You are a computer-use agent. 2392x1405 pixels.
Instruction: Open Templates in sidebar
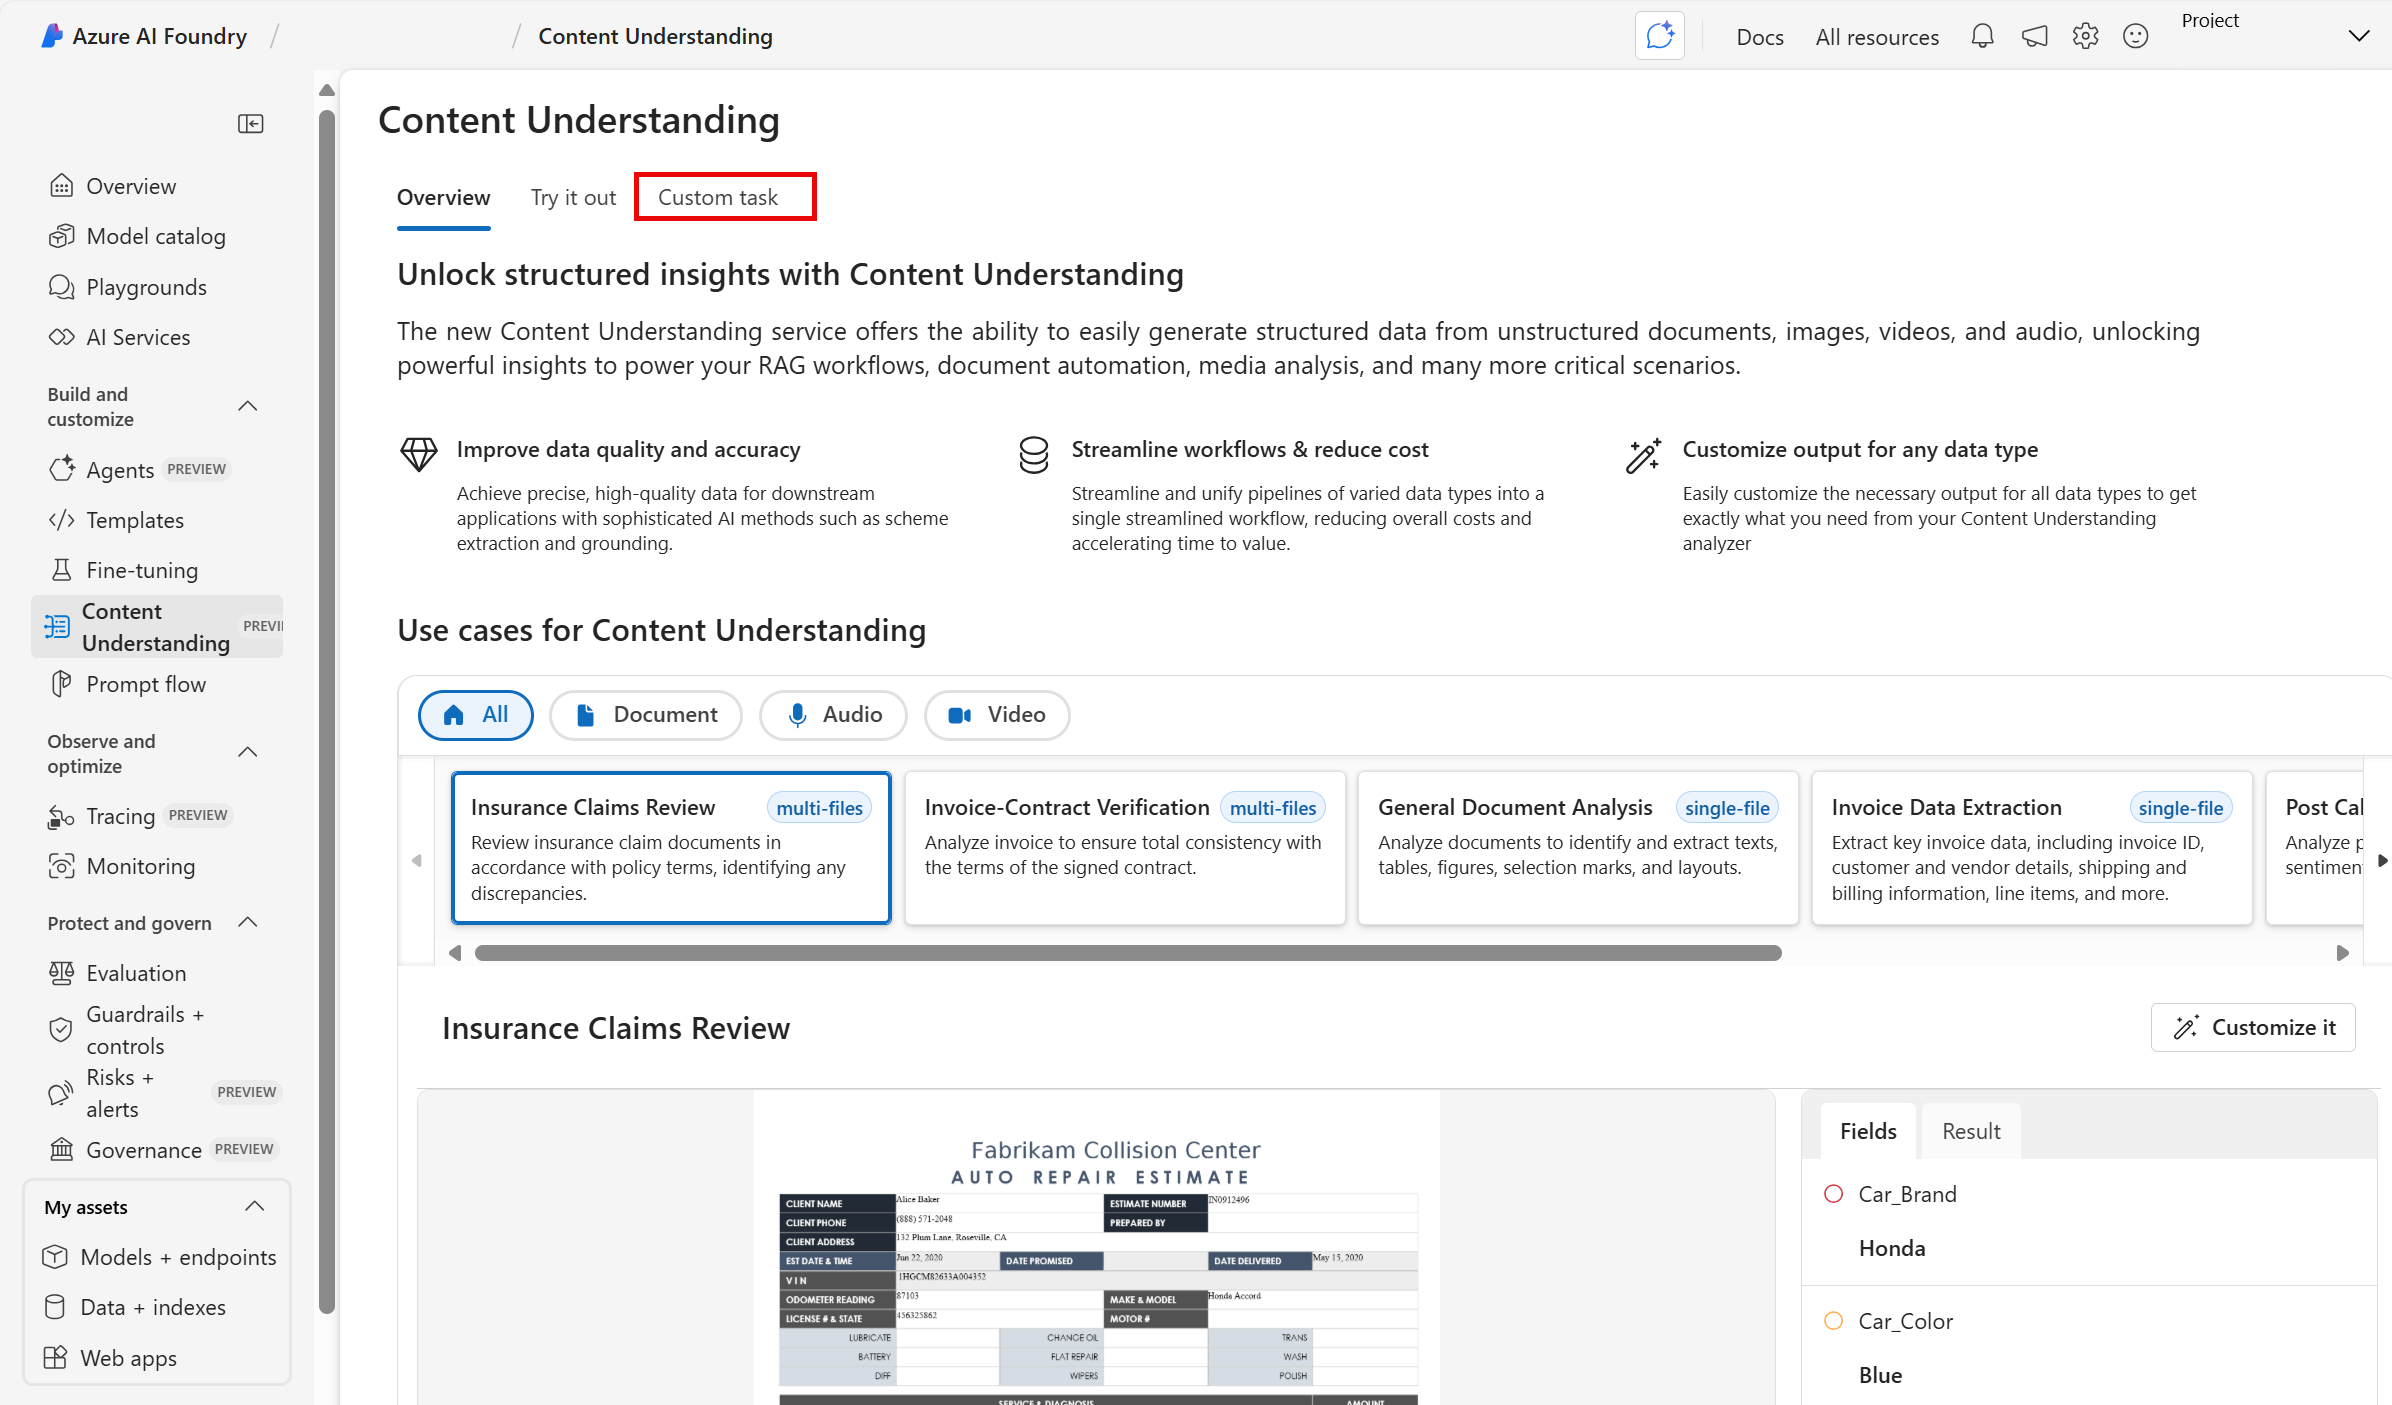point(135,520)
